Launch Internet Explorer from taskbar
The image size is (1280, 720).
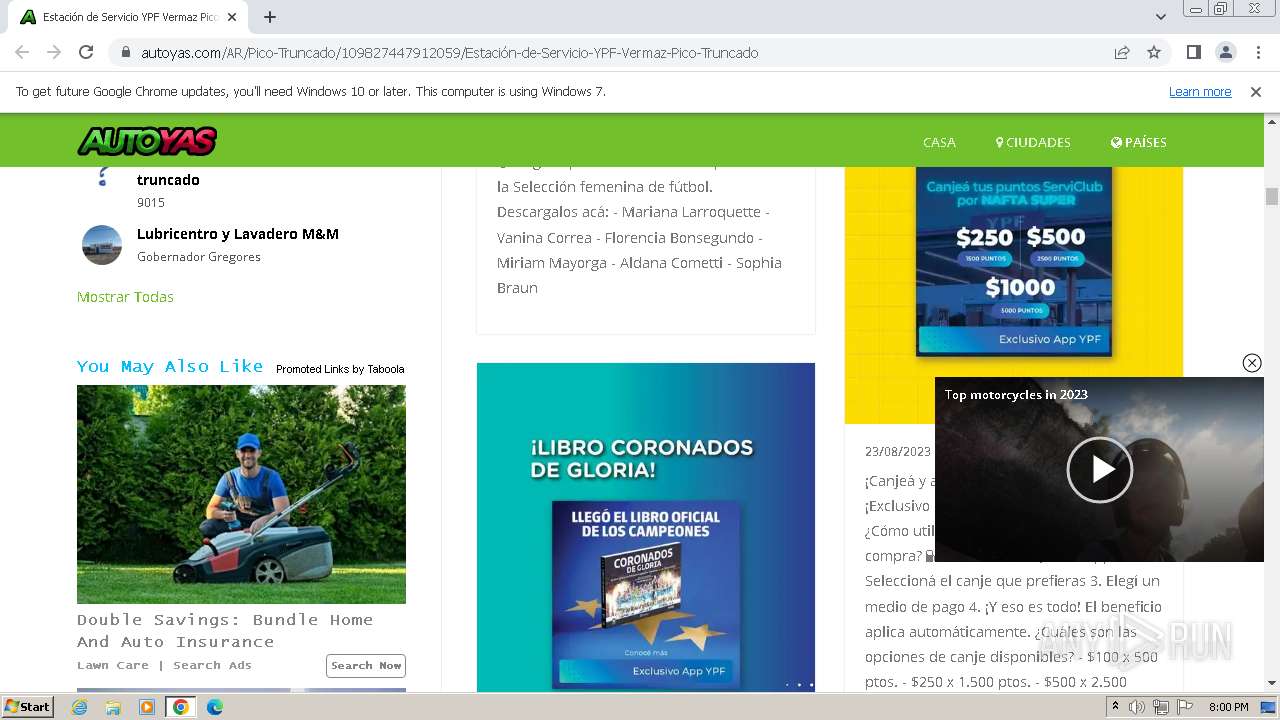click(79, 707)
